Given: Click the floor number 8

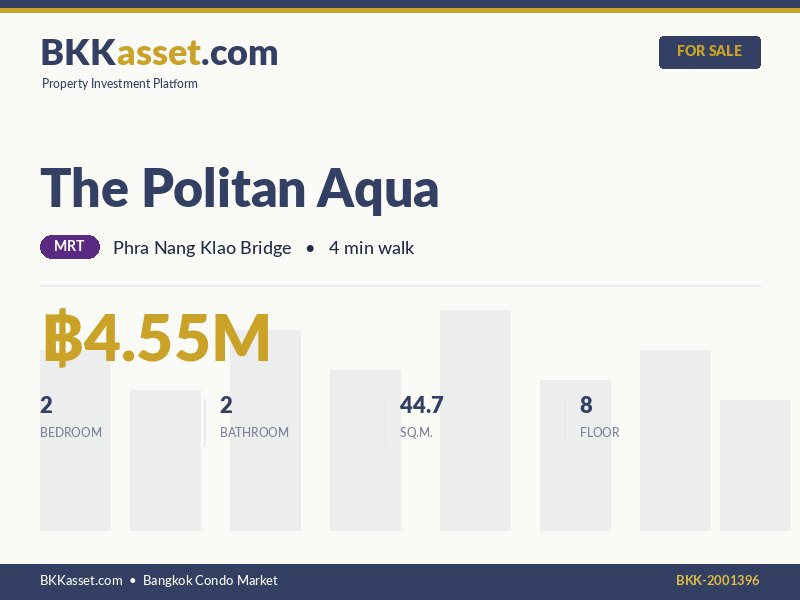Looking at the screenshot, I should coord(586,405).
